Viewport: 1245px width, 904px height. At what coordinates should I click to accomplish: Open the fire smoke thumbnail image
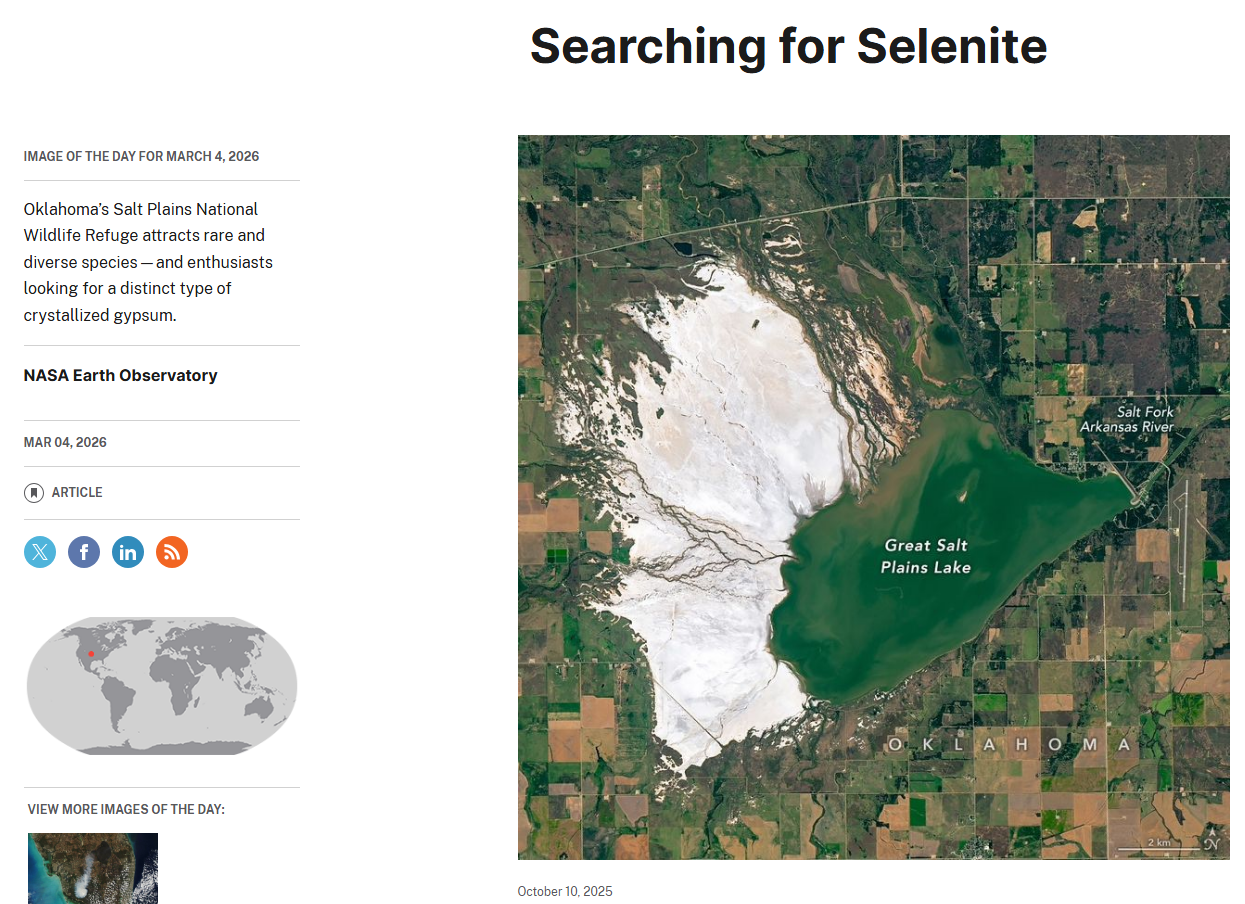(x=93, y=868)
